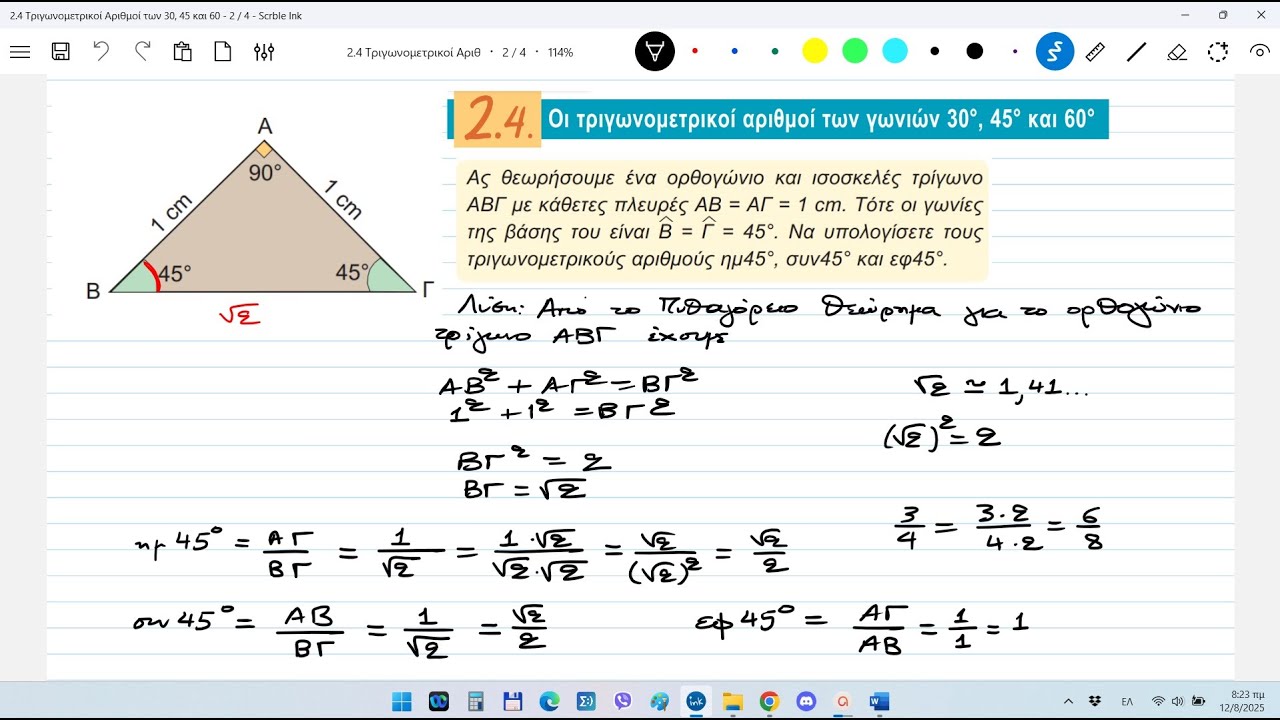Open Microsoft Edge from the taskbar

(549, 701)
